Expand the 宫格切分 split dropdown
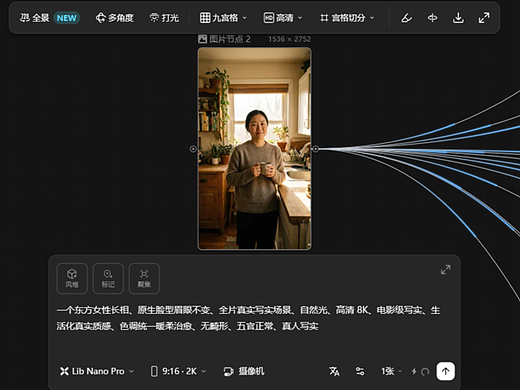Screen dimensions: 520x390 (347, 18)
